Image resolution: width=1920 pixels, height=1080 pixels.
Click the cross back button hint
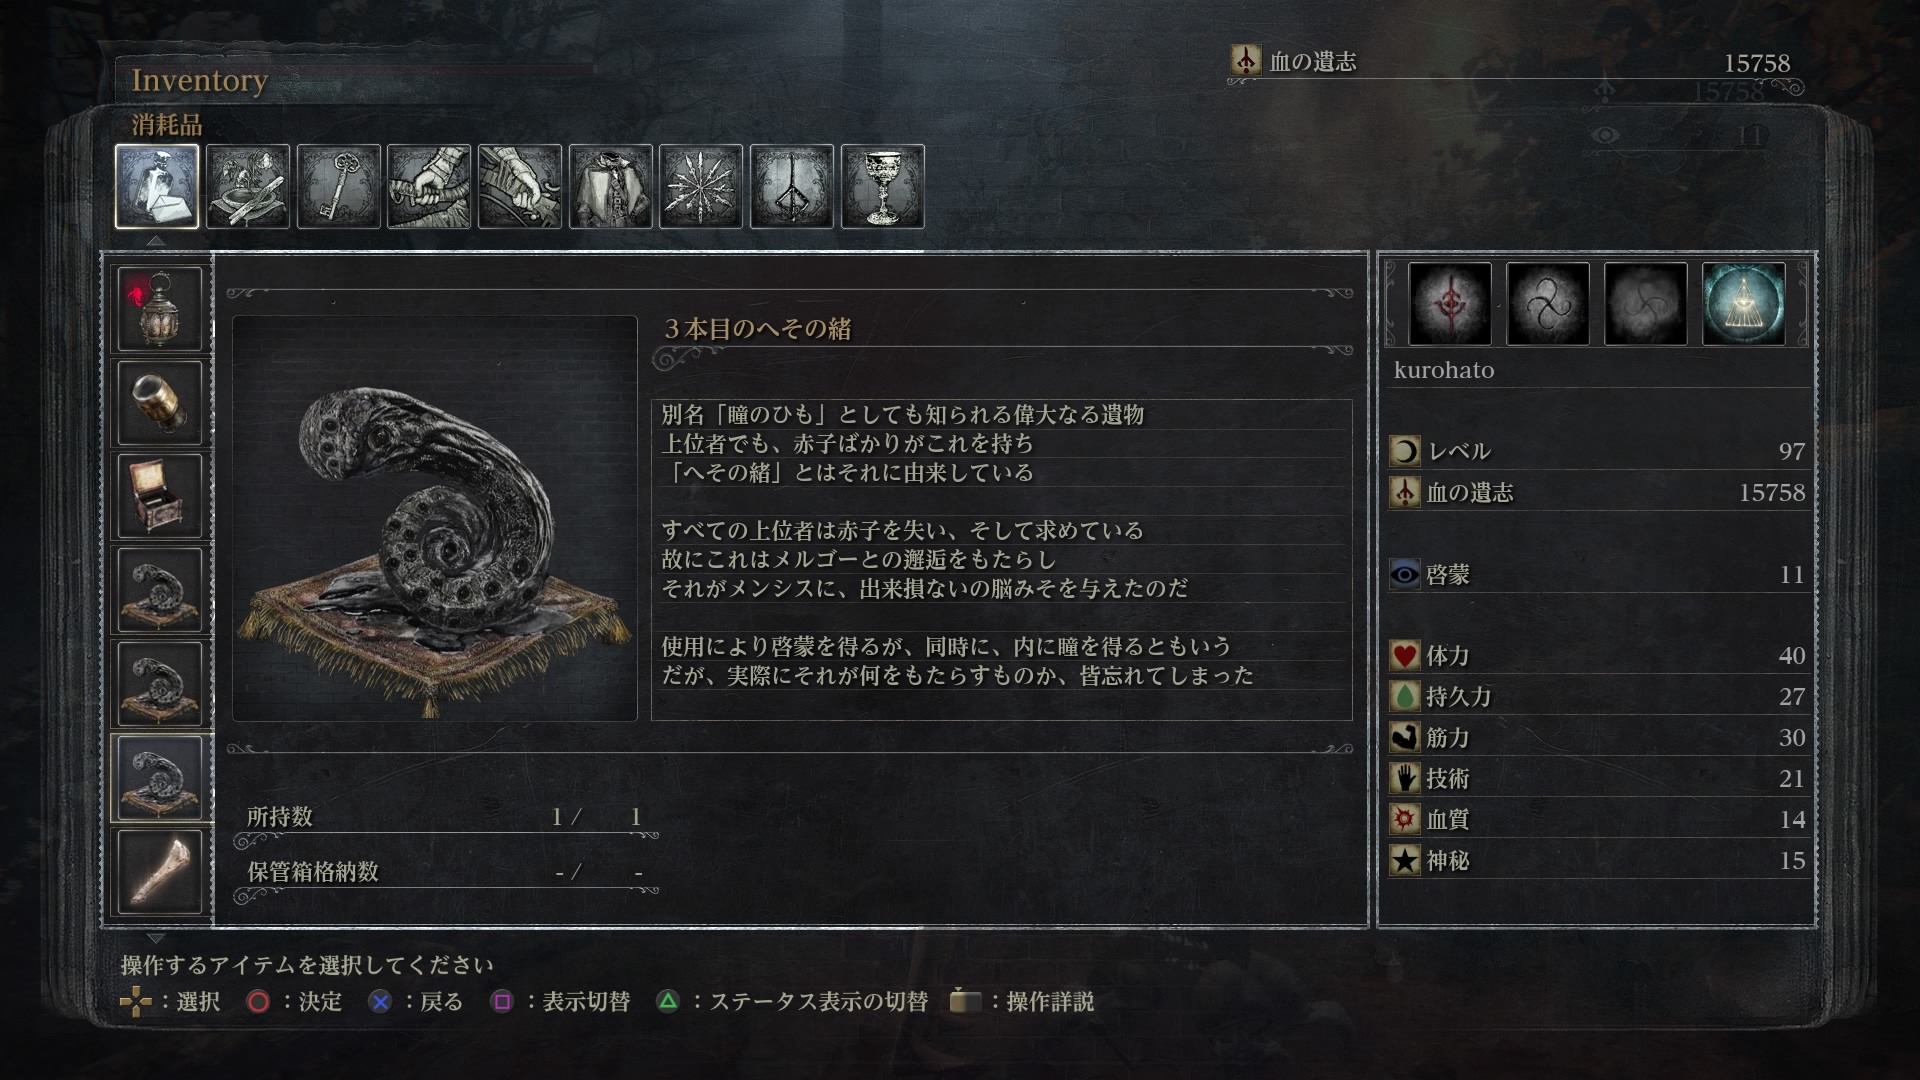pyautogui.click(x=416, y=1001)
